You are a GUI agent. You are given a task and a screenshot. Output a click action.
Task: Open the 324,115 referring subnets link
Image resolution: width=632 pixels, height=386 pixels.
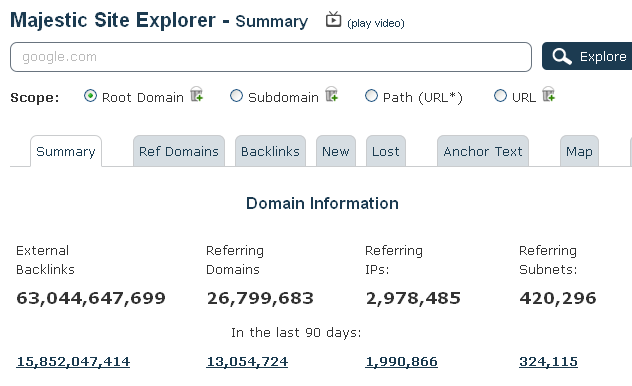pyautogui.click(x=548, y=361)
